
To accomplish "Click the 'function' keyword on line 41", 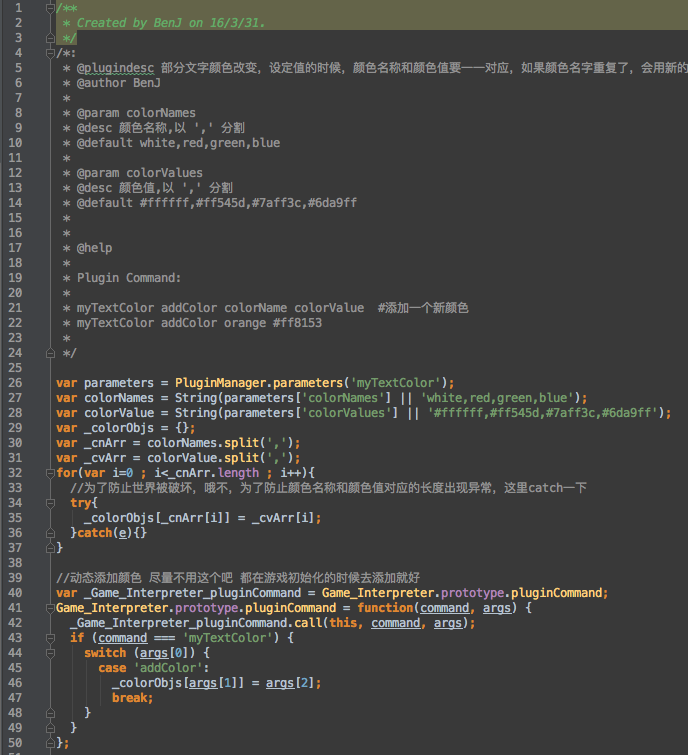I will (x=385, y=608).
